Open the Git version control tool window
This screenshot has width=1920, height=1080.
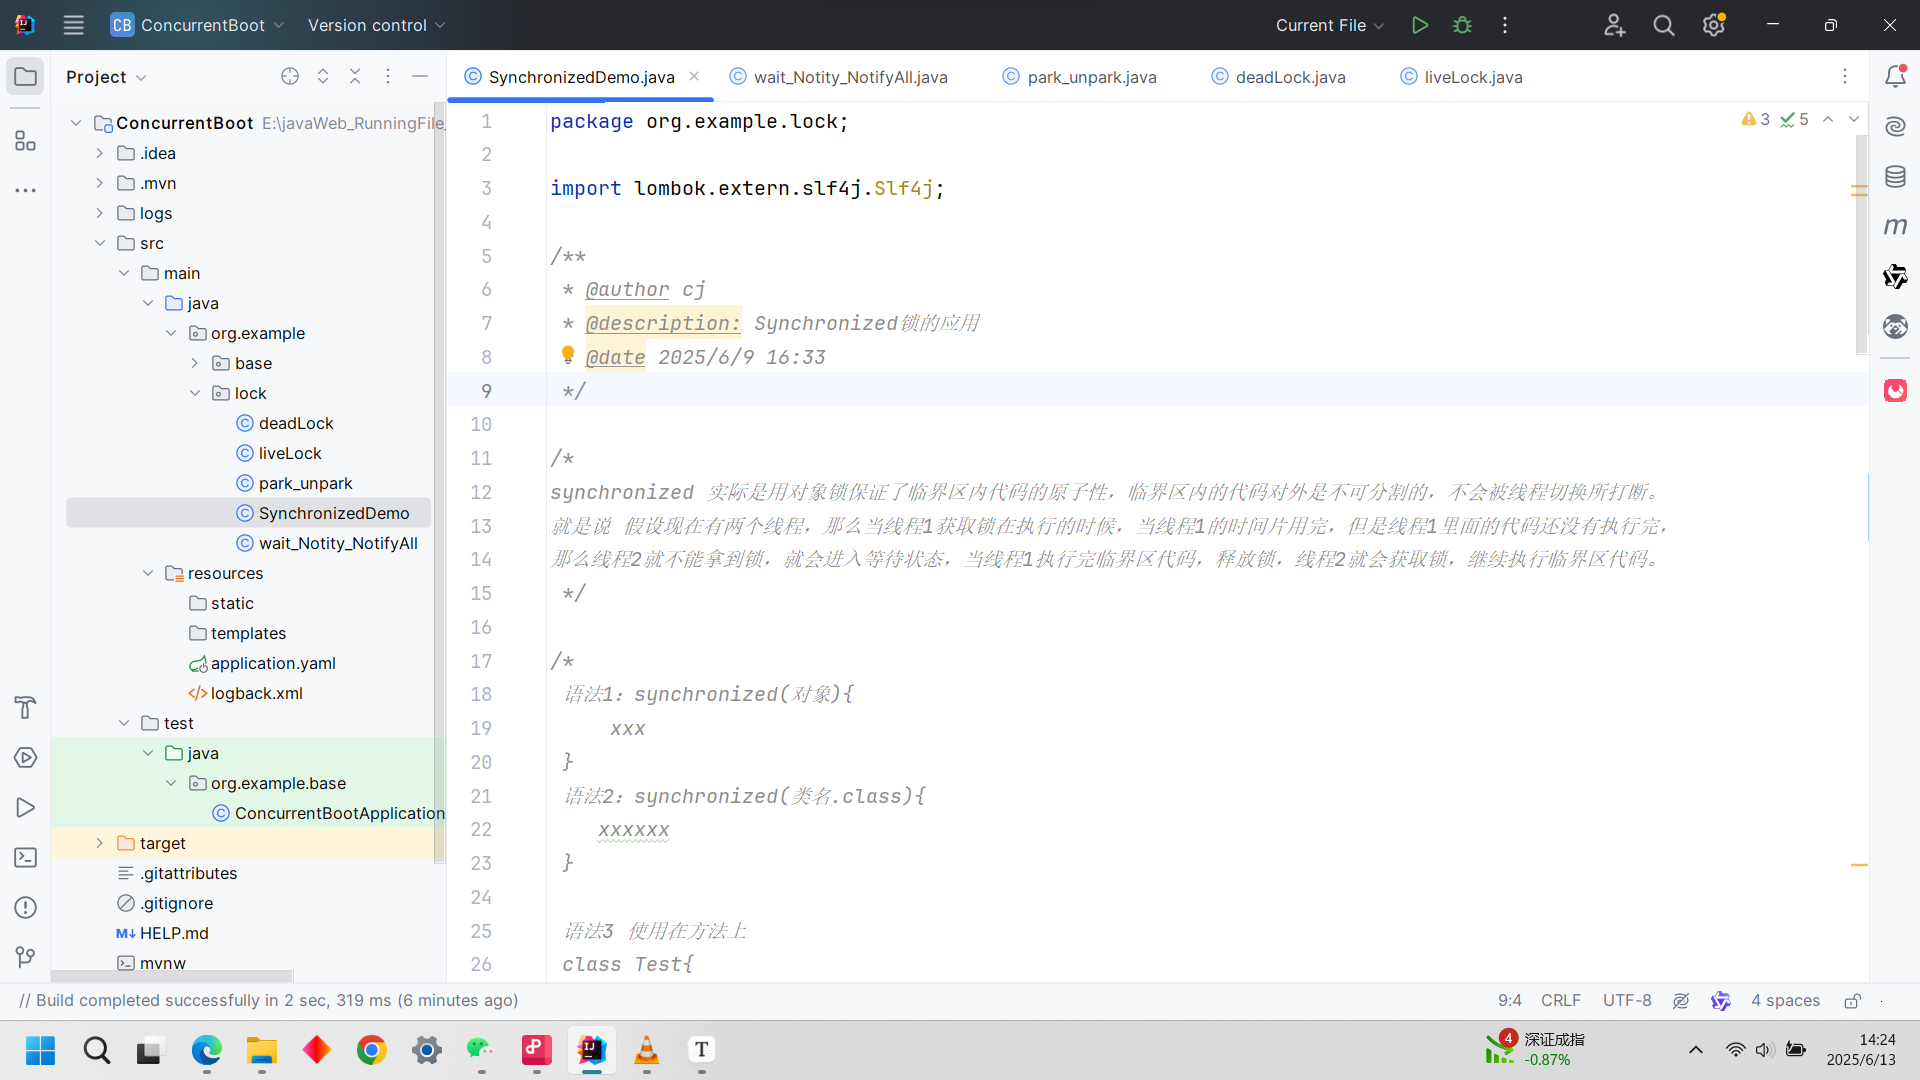point(26,957)
